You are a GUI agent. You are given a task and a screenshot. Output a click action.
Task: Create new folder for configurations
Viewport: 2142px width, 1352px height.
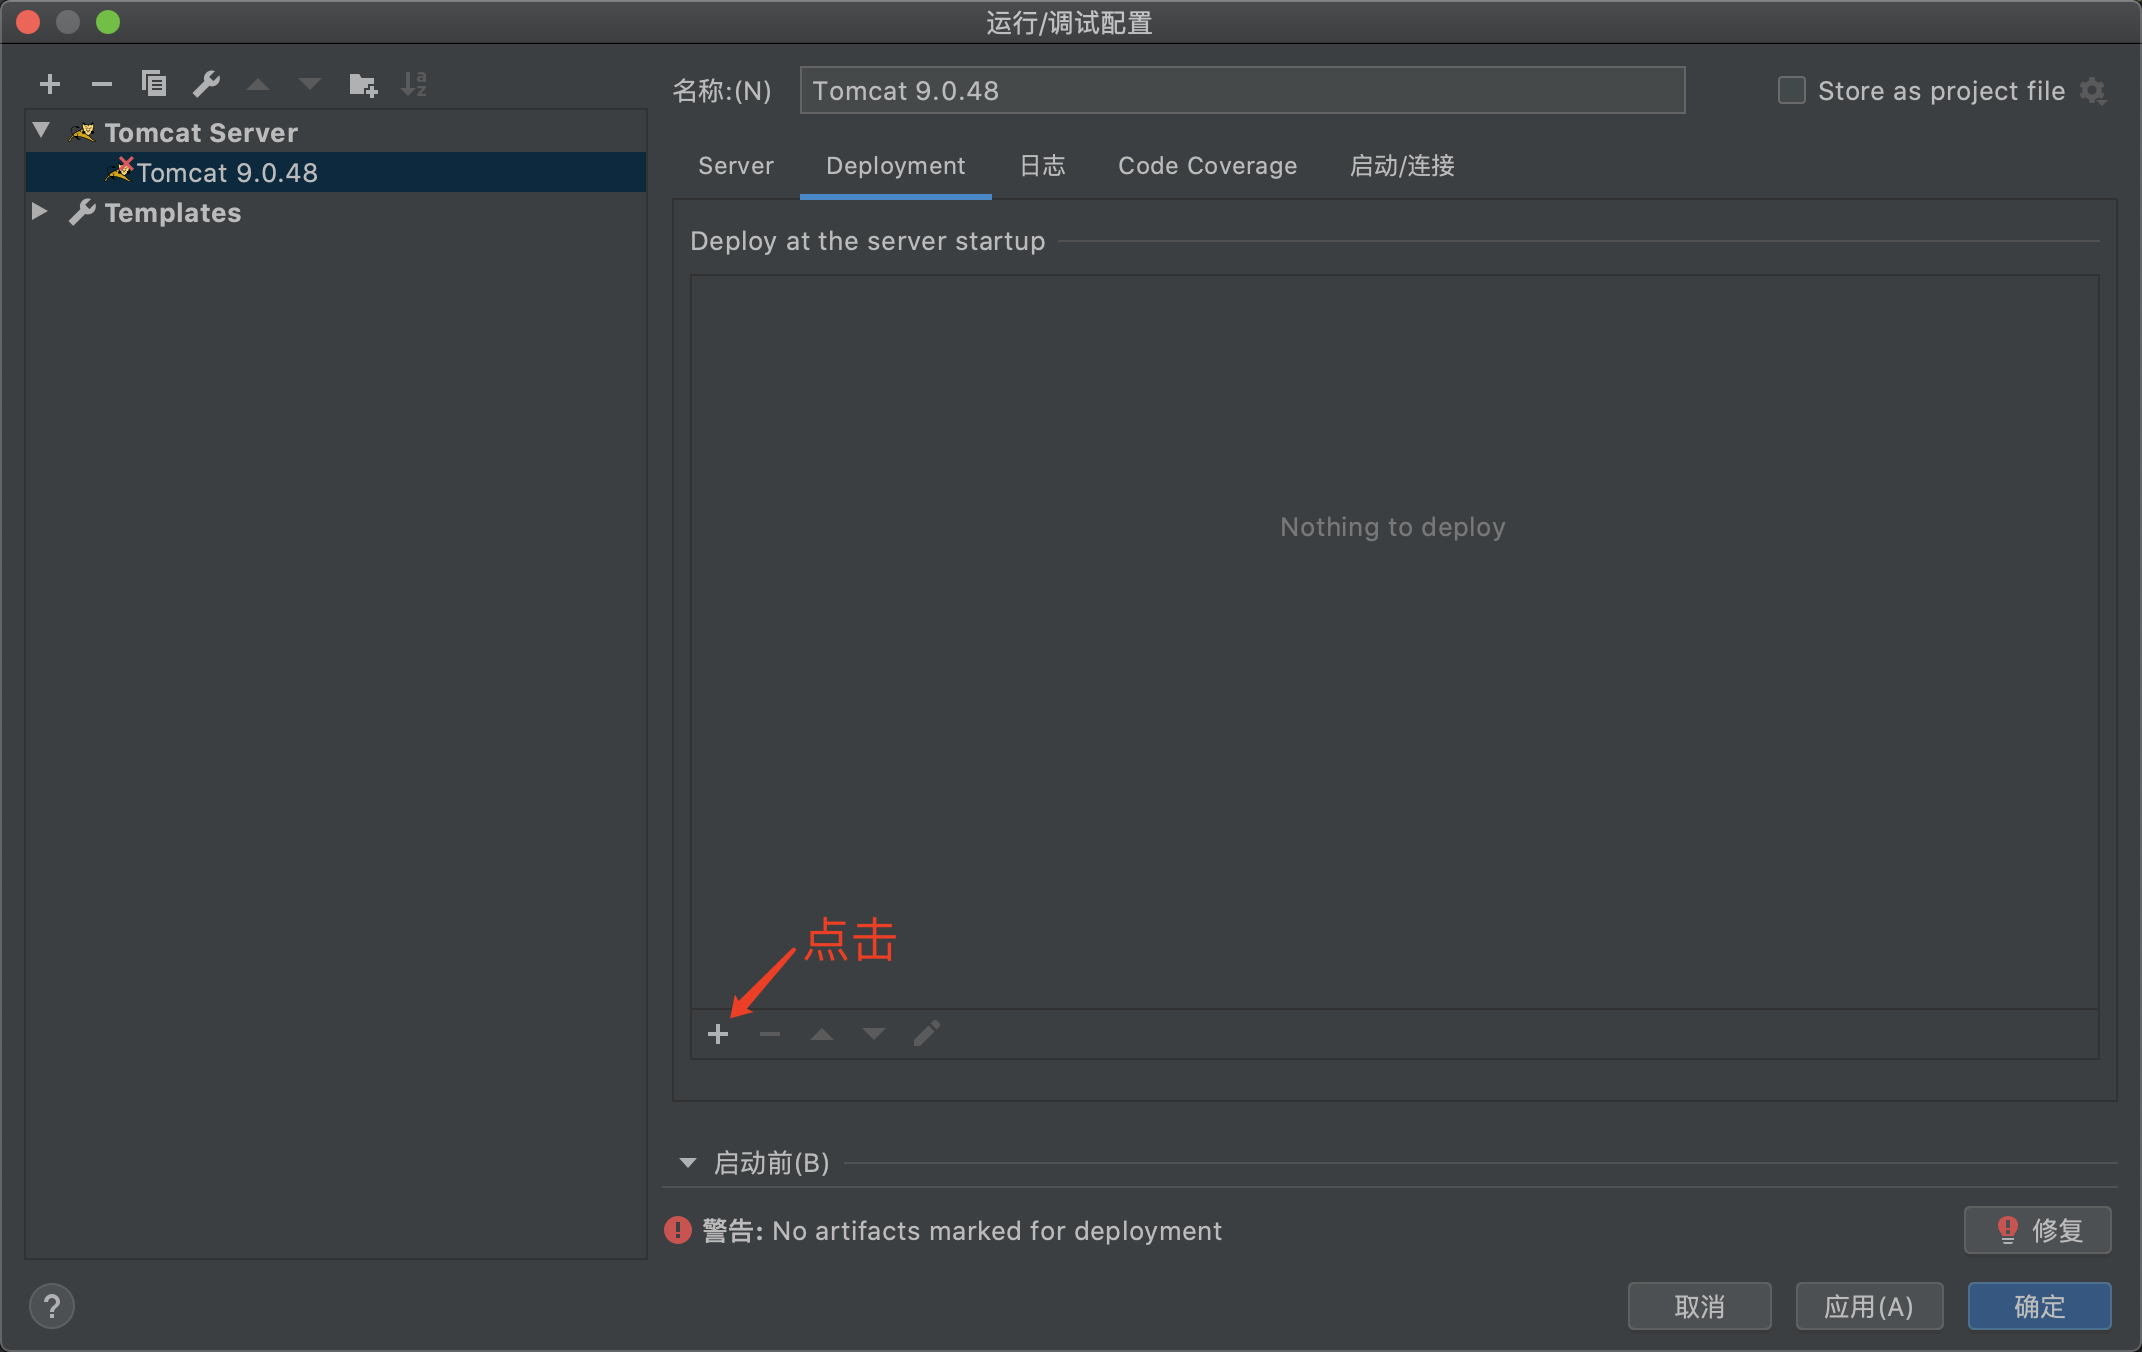[362, 85]
